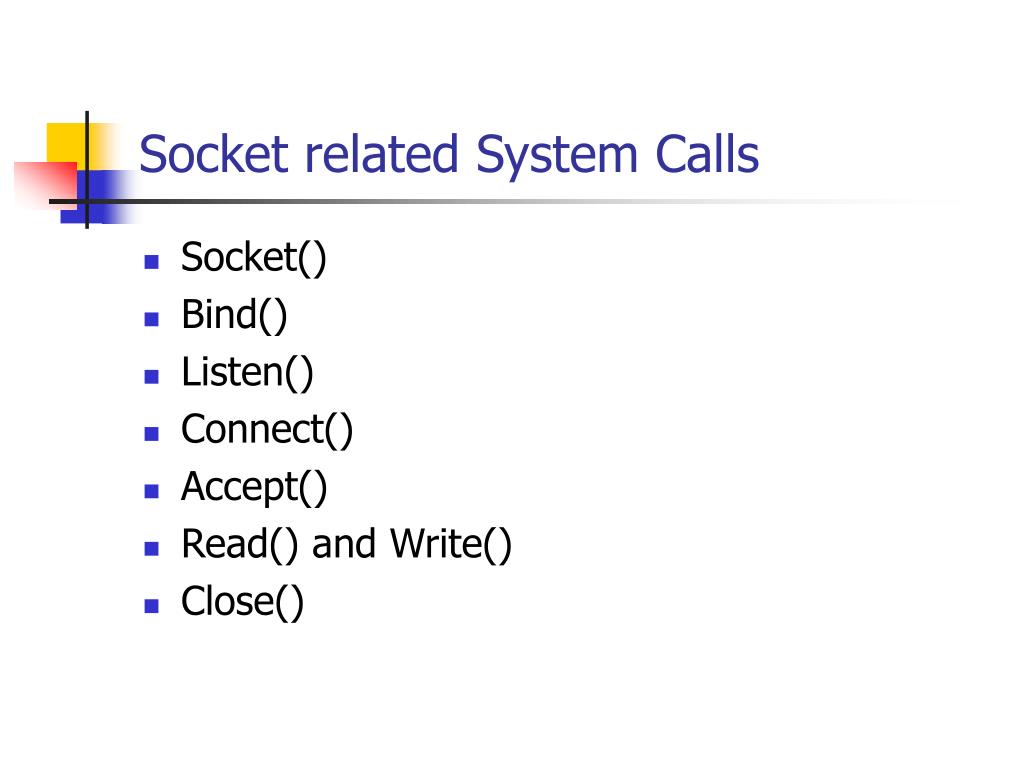Click the red square in the title decoration
1024x768 pixels.
tap(44, 184)
